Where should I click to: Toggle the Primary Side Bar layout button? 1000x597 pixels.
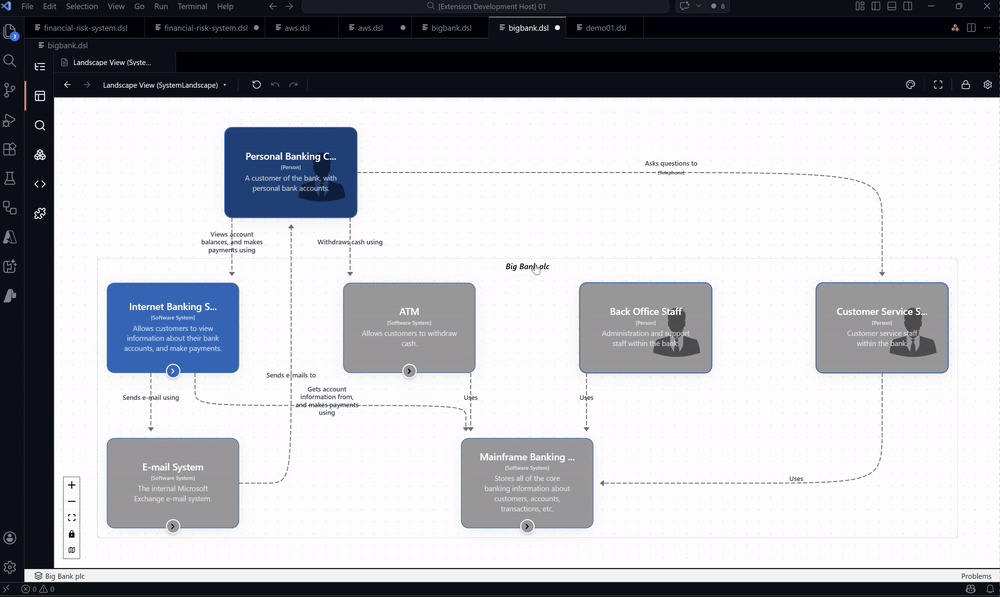coord(876,6)
